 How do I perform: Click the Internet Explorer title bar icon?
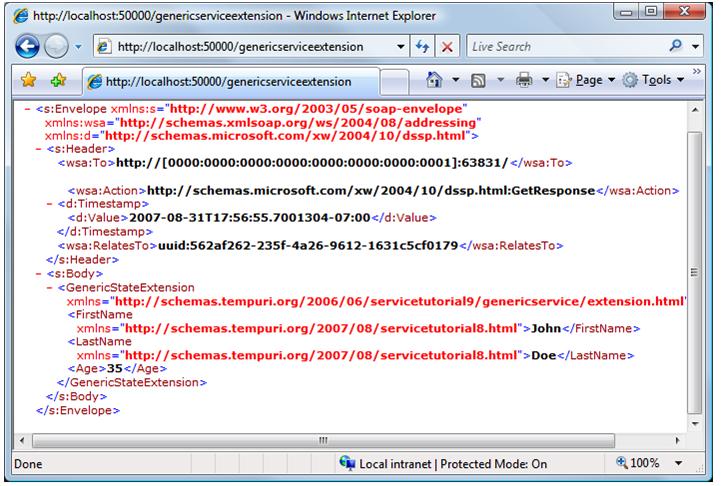(x=20, y=16)
